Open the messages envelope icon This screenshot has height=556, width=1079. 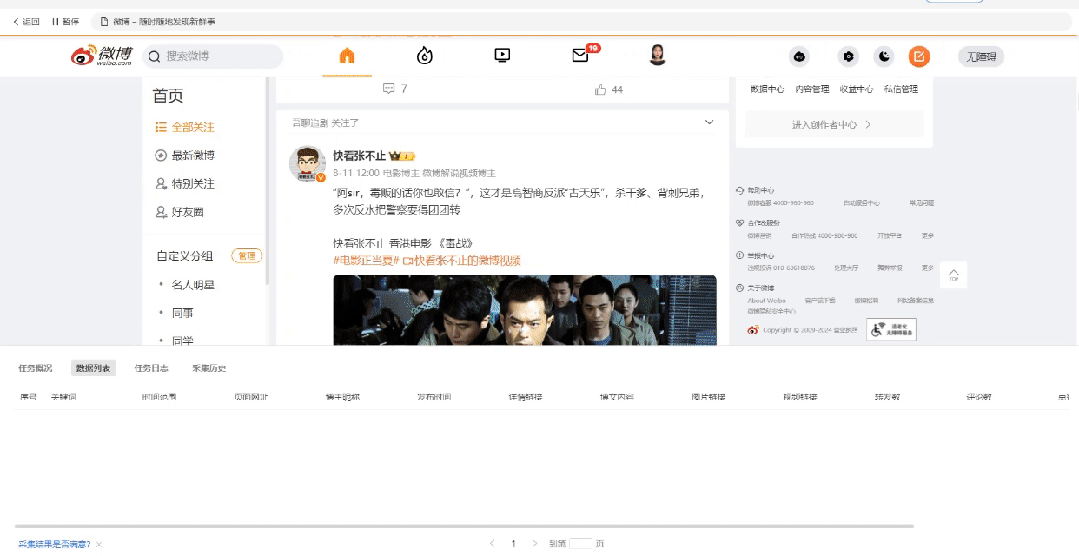point(581,56)
